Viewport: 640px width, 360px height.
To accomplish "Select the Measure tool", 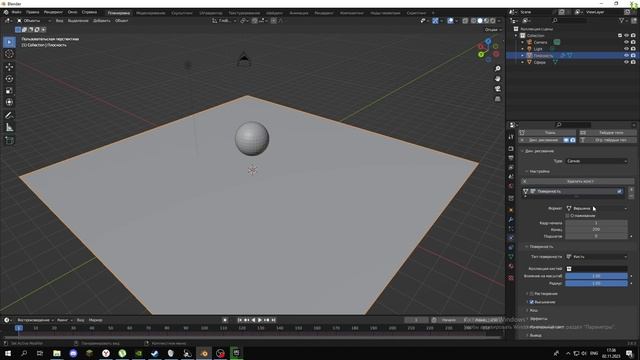I will pyautogui.click(x=9, y=128).
